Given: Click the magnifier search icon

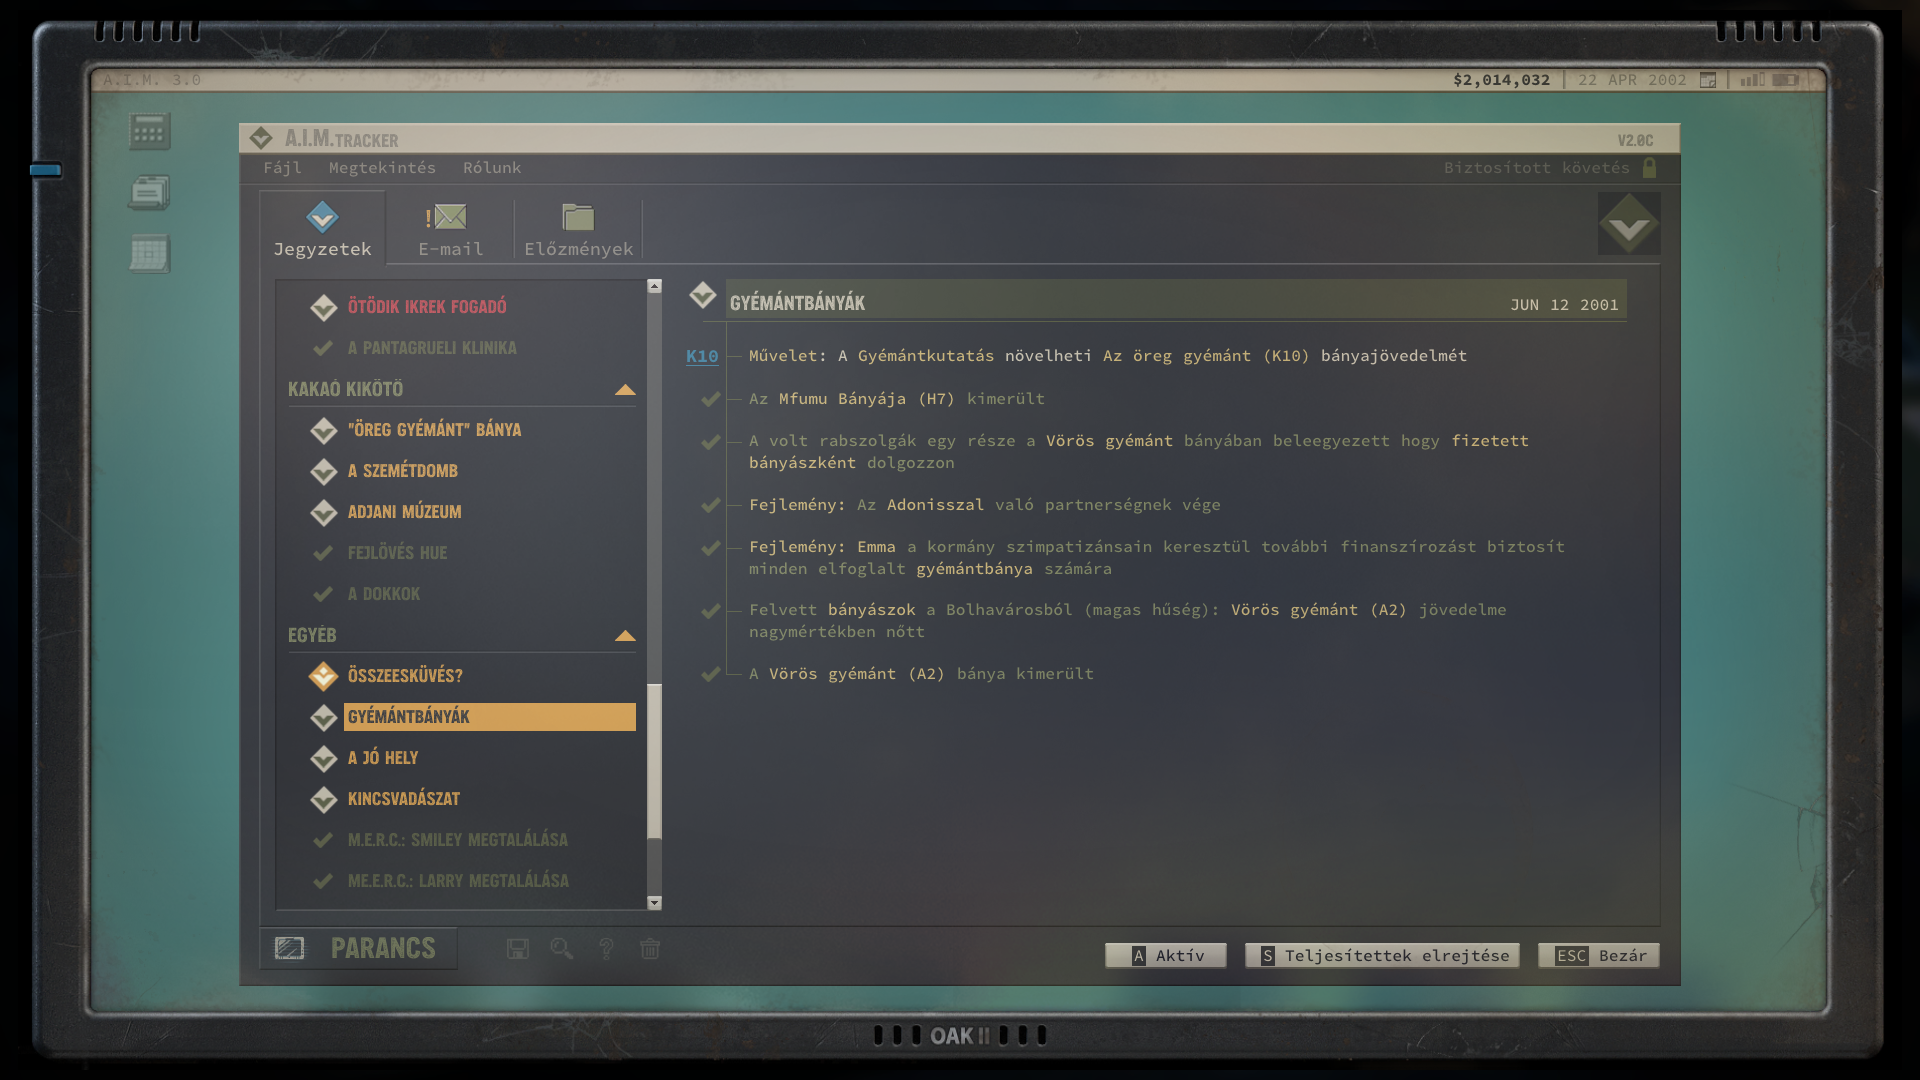Looking at the screenshot, I should tap(561, 949).
